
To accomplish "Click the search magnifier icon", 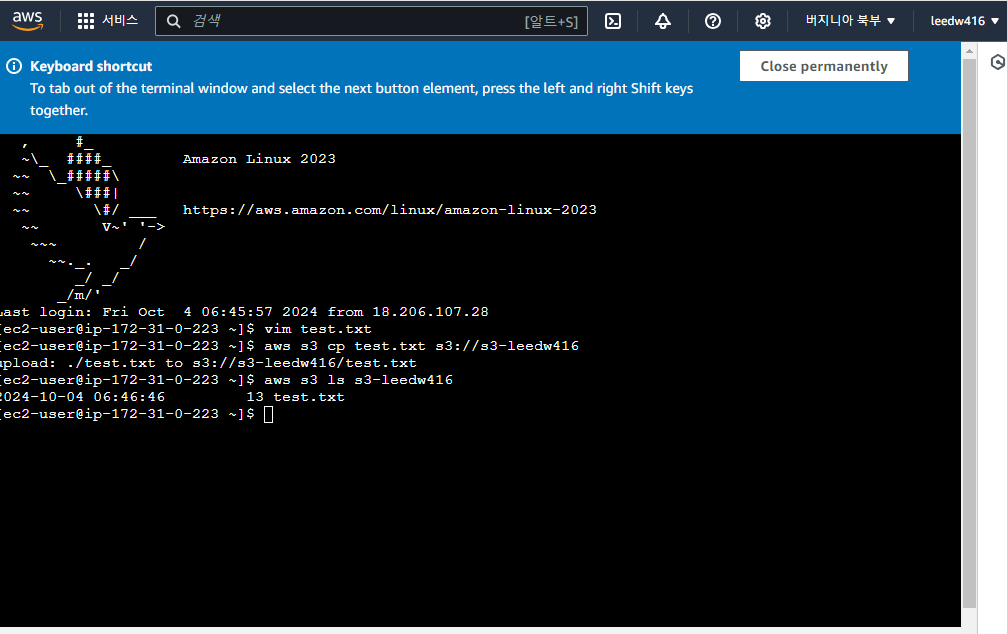I will coord(173,21).
